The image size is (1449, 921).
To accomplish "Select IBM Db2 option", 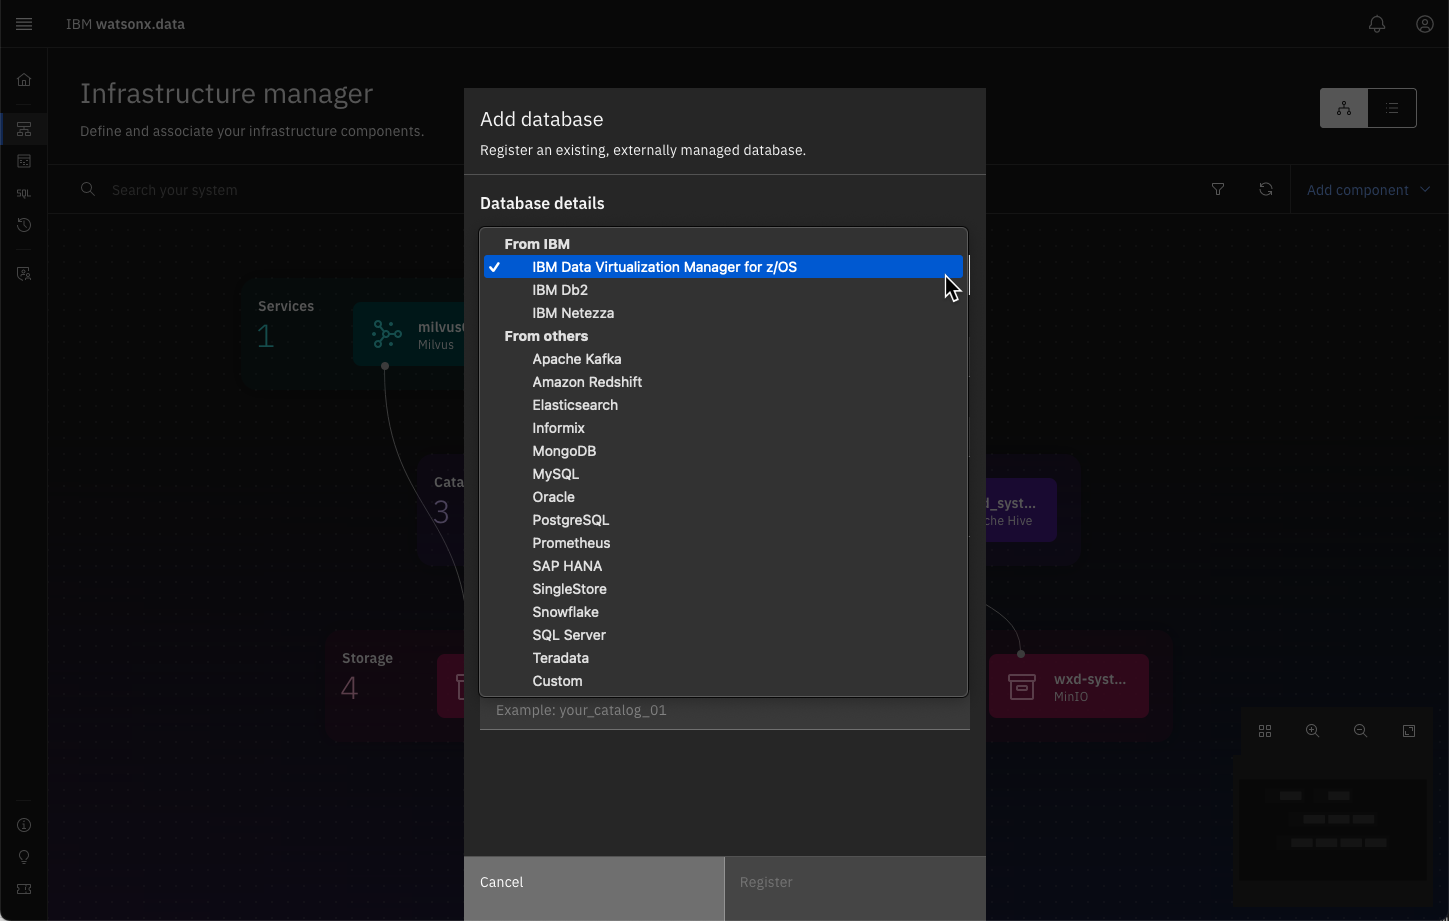I will (x=723, y=290).
